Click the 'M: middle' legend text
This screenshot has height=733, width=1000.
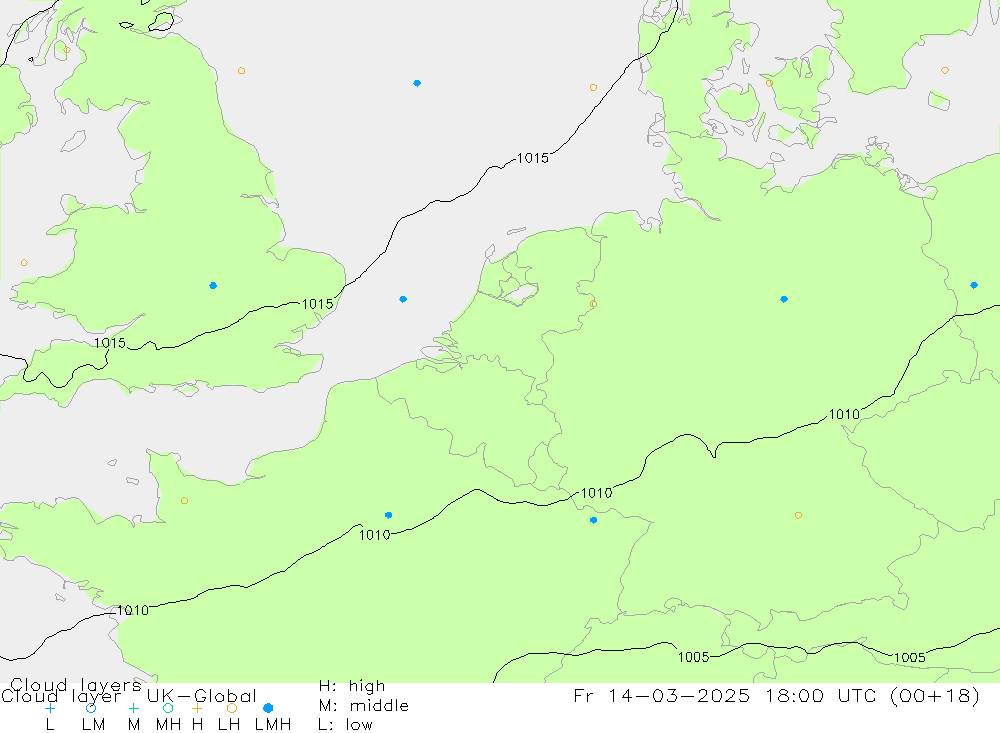(x=364, y=706)
